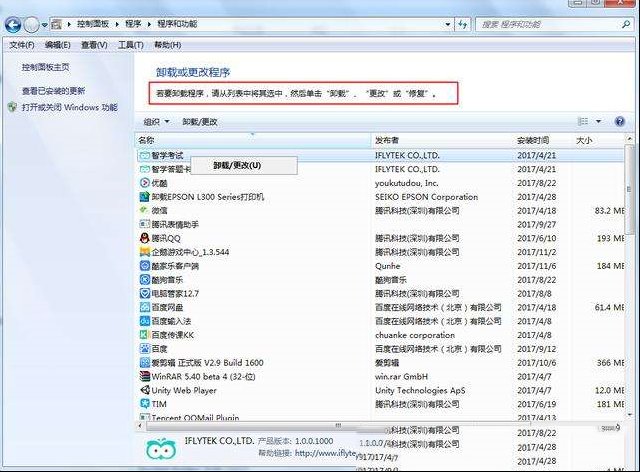Go to 控制面板主页 link

tap(45, 67)
